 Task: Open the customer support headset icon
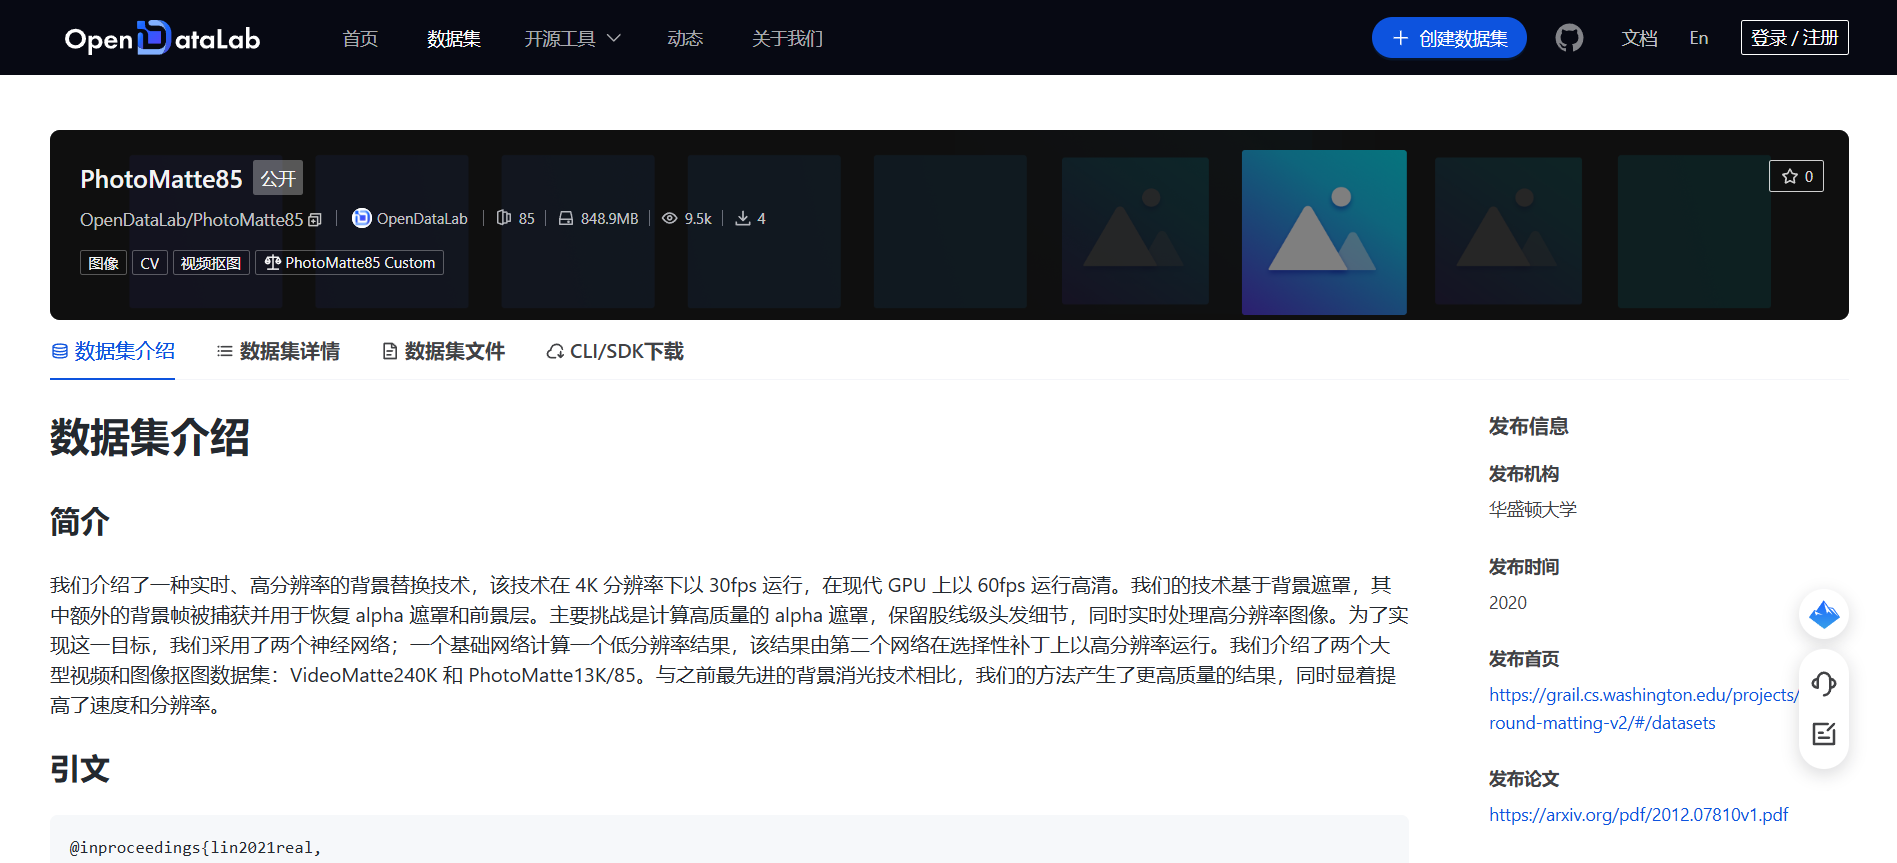(1824, 684)
